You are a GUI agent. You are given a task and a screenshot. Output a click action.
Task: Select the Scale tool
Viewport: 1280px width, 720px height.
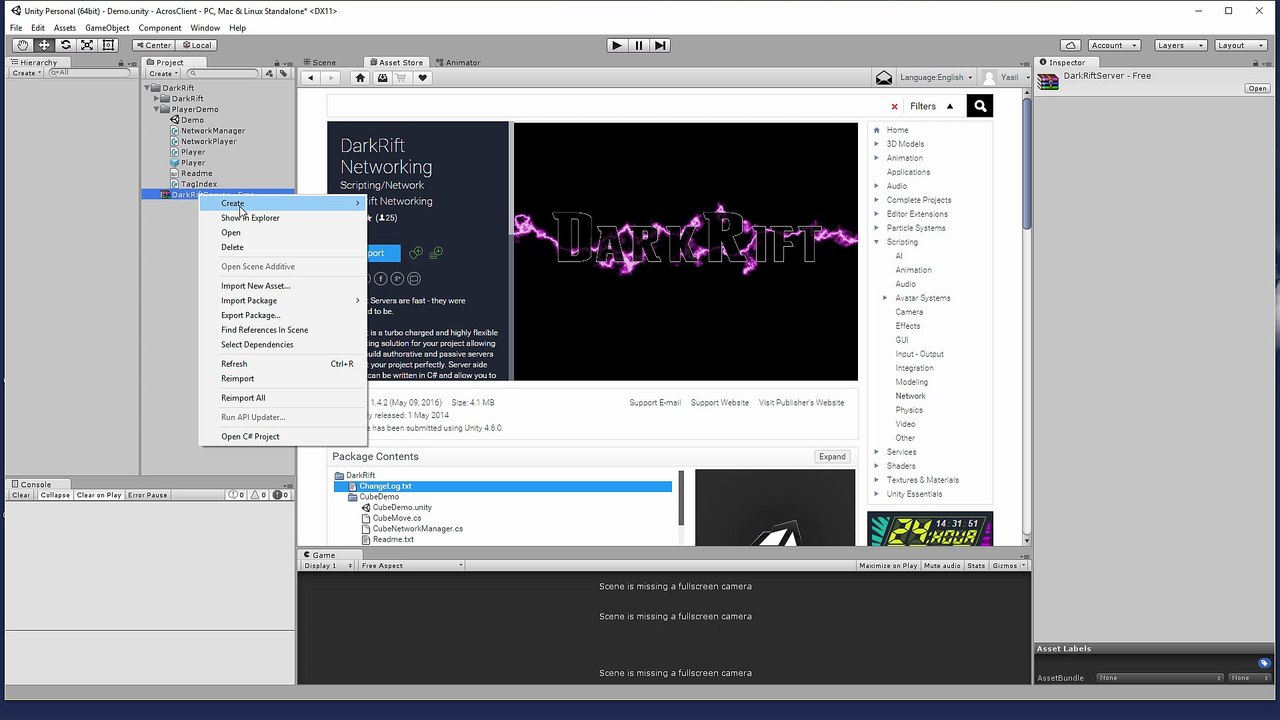[x=87, y=45]
